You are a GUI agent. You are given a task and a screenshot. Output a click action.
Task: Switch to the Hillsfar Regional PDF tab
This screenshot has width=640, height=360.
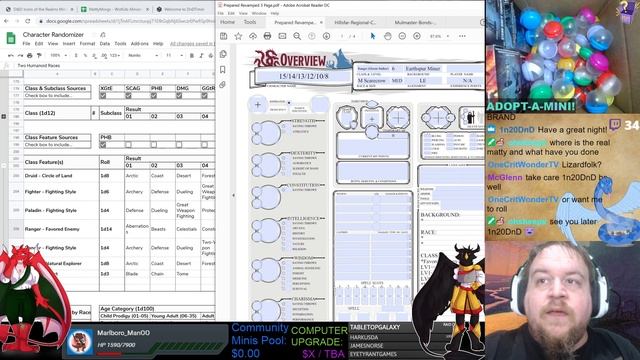[355, 22]
